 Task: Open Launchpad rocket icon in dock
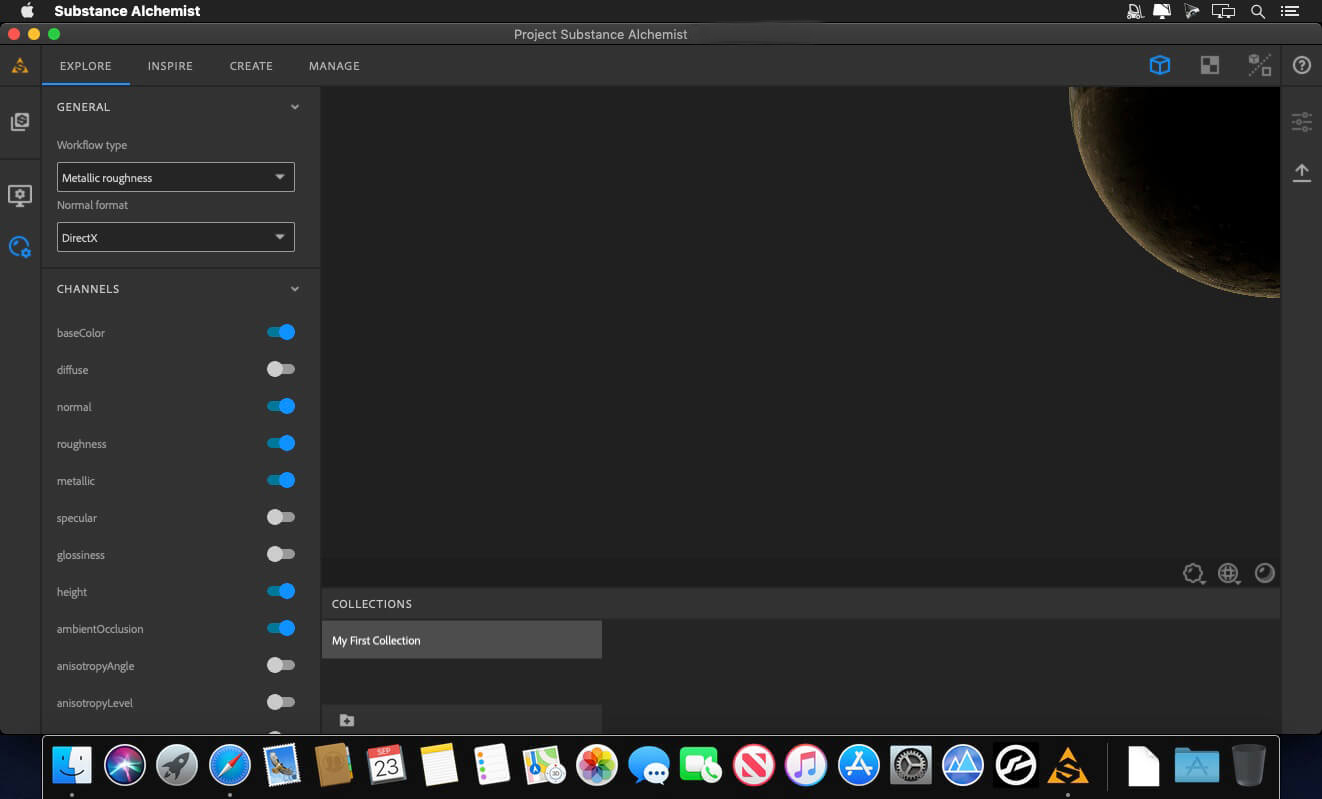coord(177,766)
